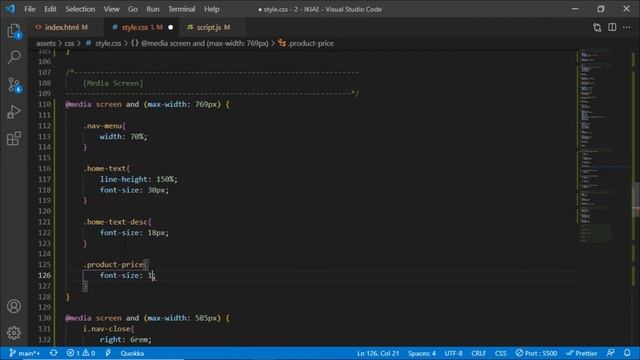Open the editor More Actions ellipsis
640x360 pixels.
pyautogui.click(x=627, y=27)
